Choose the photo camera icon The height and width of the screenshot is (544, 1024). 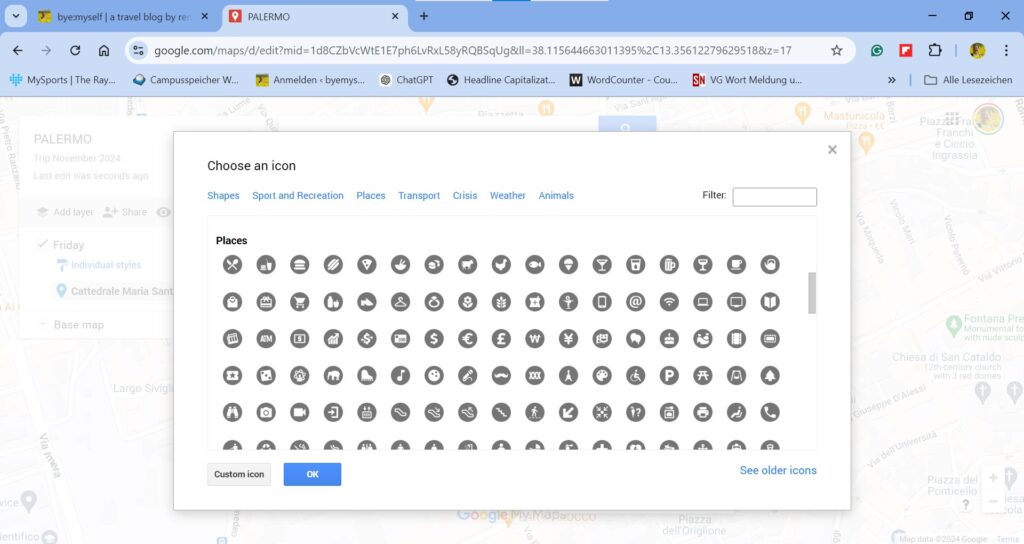point(266,412)
